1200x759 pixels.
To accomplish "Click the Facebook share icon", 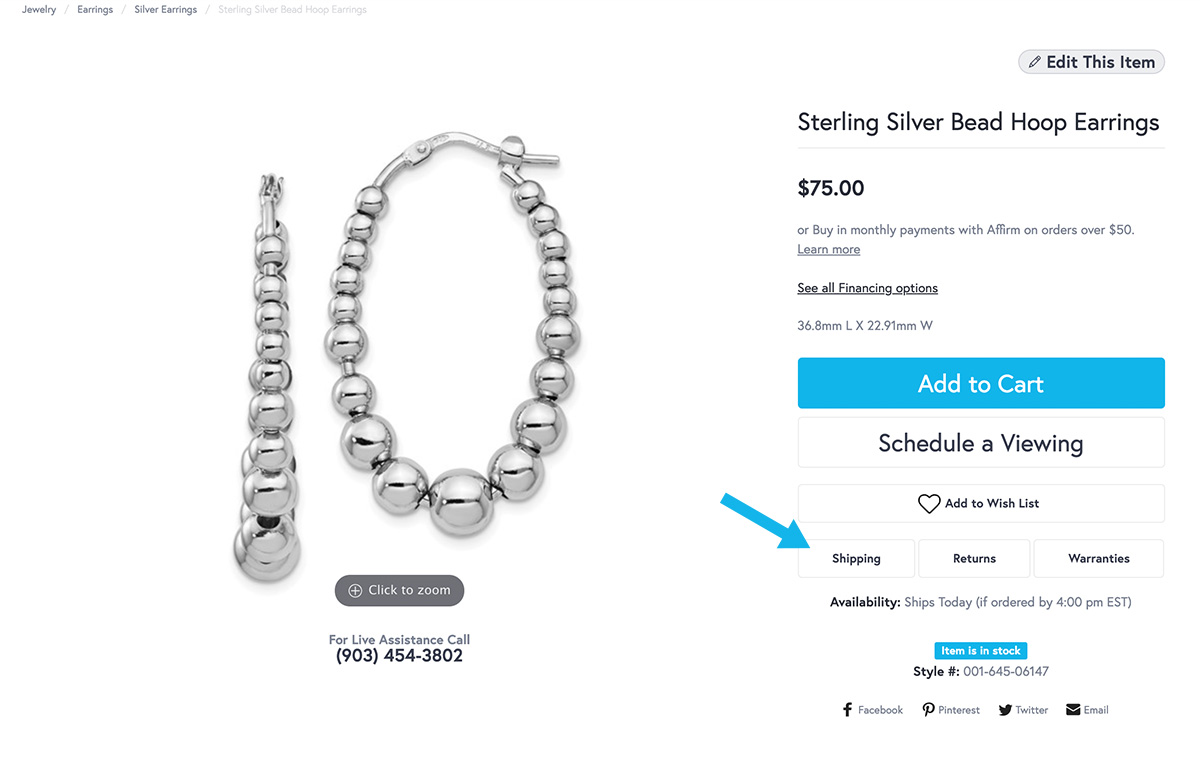I will [848, 710].
